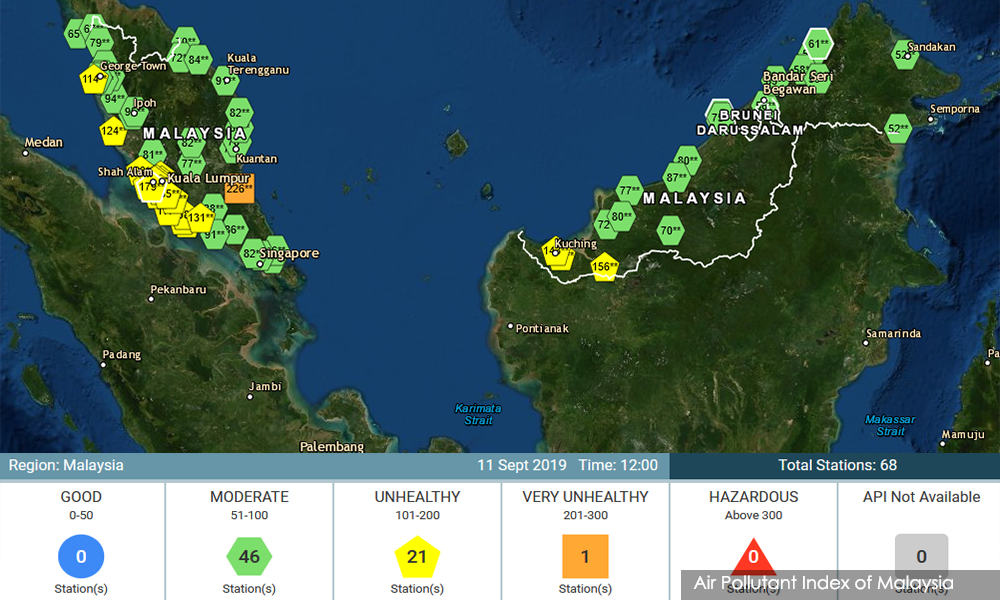Click the 'API Not Available' heading
The image size is (1000, 600).
point(922,497)
